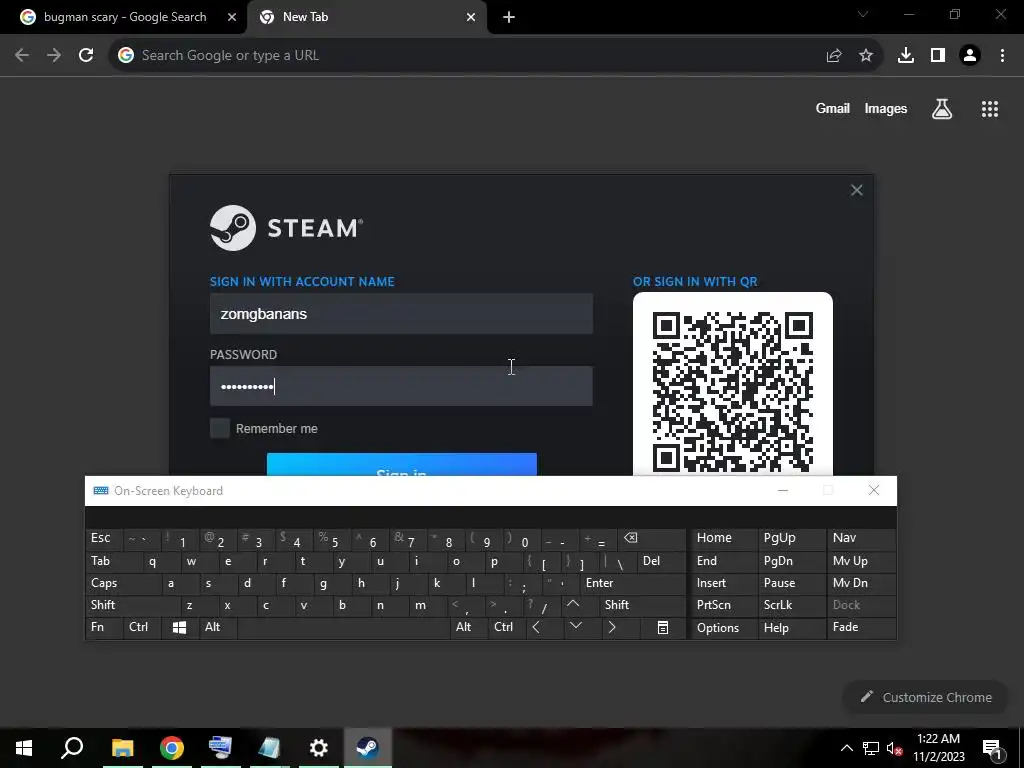Open the Chrome profile avatar

tap(970, 56)
